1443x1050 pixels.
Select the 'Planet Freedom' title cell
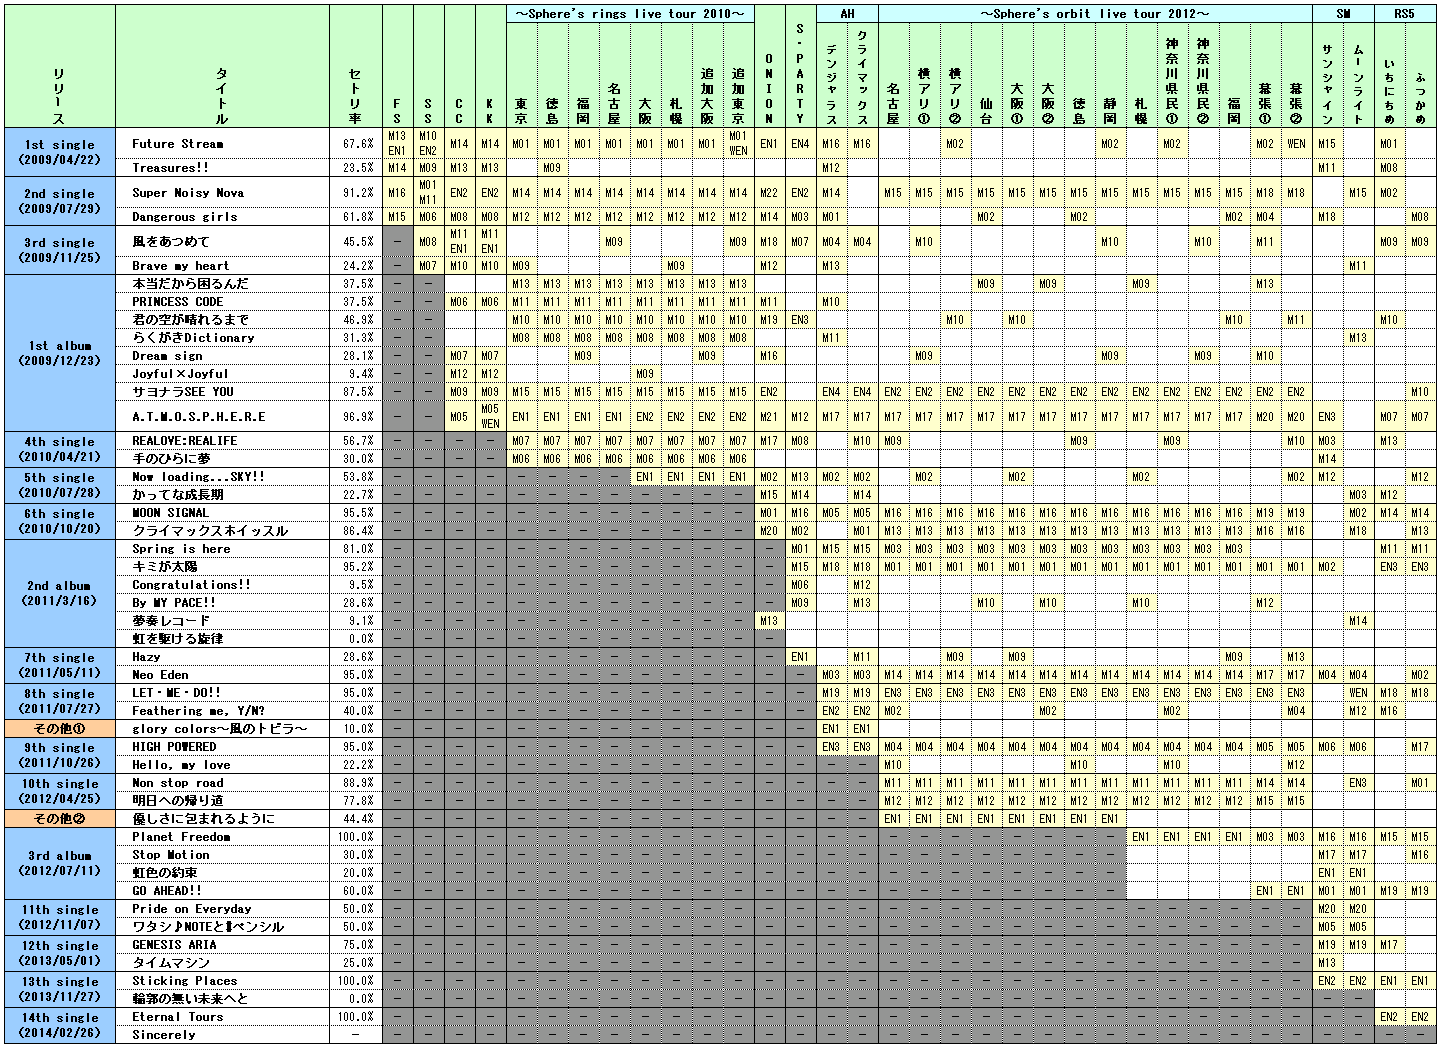click(x=222, y=837)
